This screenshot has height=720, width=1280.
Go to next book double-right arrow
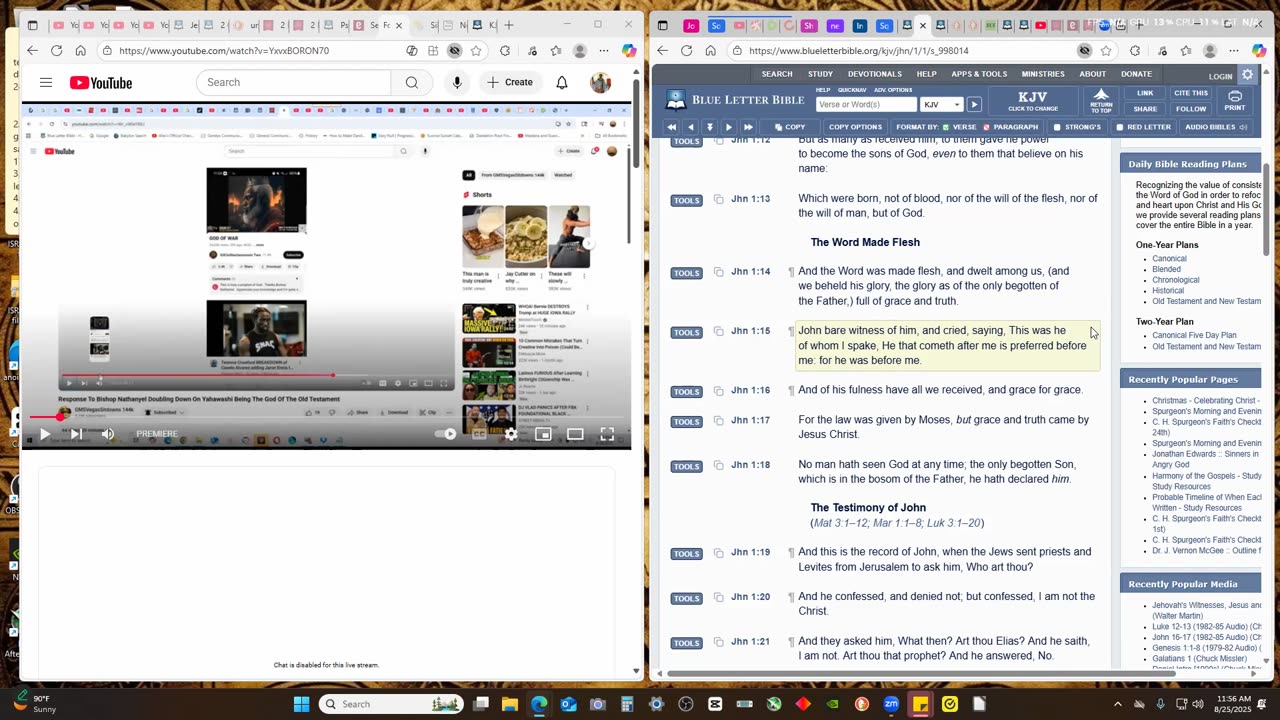point(748,127)
